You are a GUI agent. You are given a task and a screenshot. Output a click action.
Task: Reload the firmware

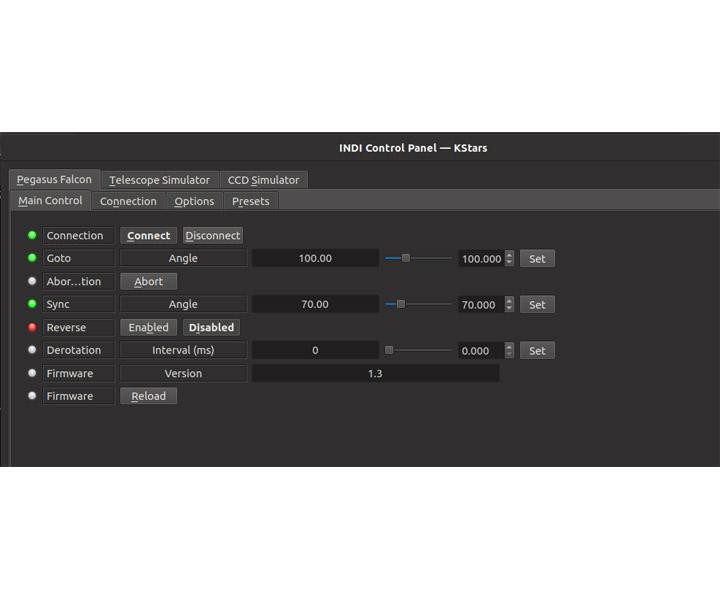point(148,396)
